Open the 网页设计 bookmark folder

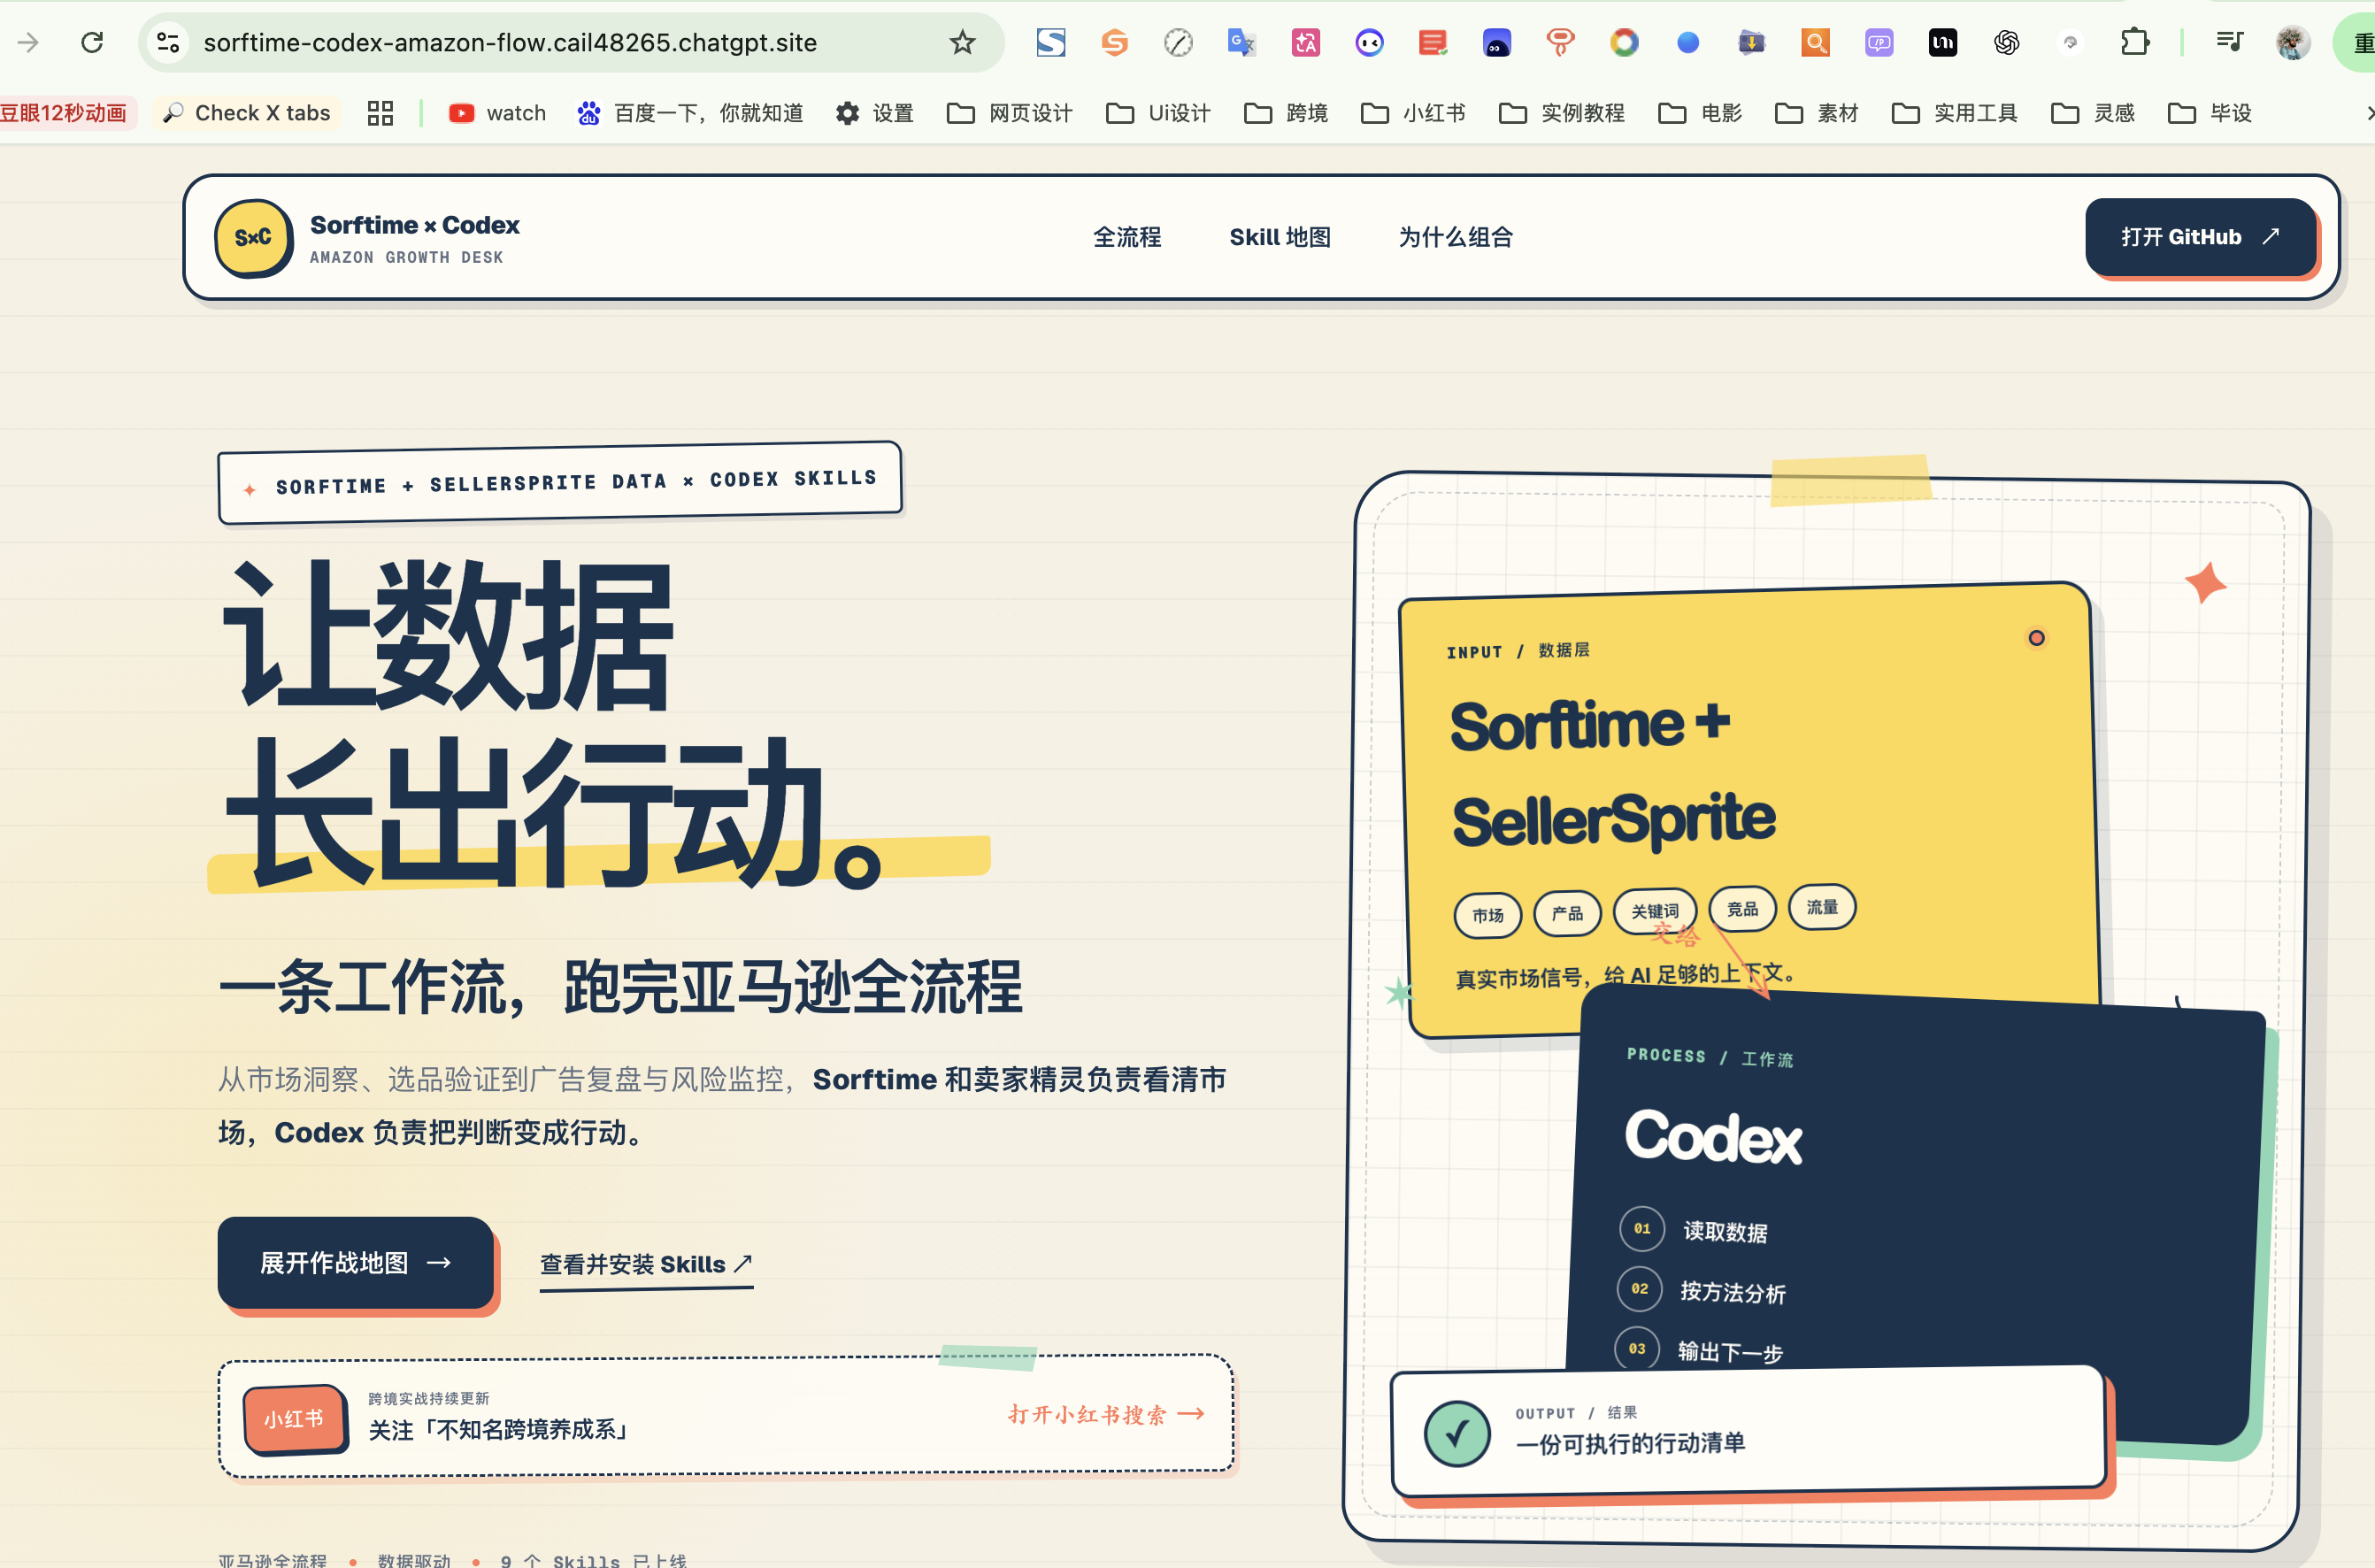point(1009,113)
